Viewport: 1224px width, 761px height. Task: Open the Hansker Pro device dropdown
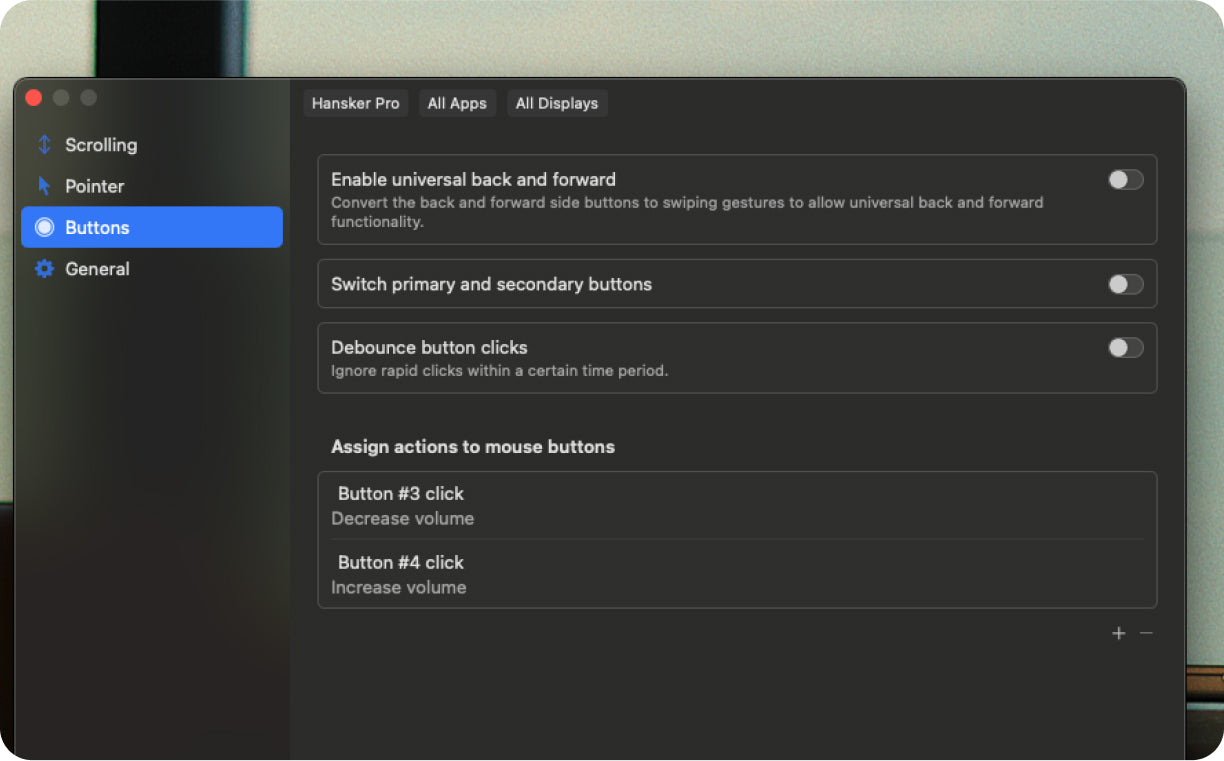tap(355, 103)
